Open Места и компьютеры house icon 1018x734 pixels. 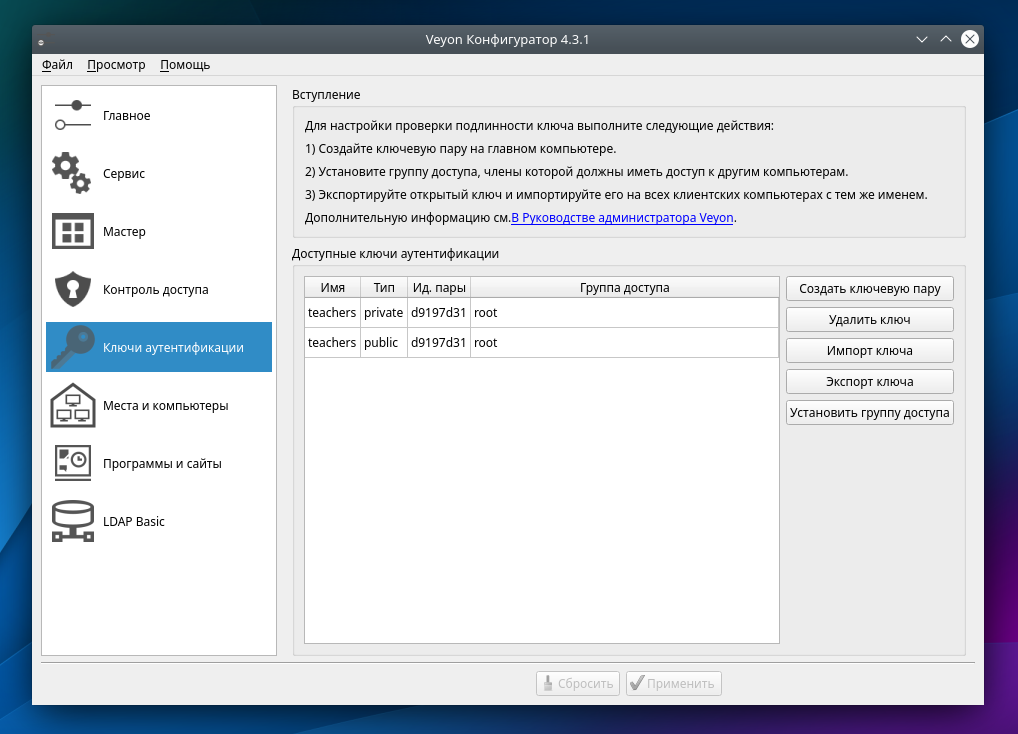73,406
